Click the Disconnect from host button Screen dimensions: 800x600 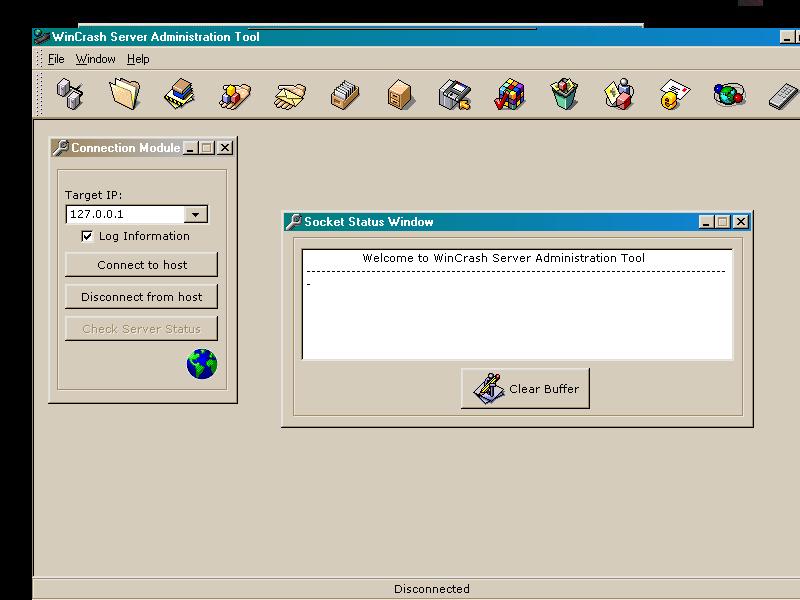point(142,296)
